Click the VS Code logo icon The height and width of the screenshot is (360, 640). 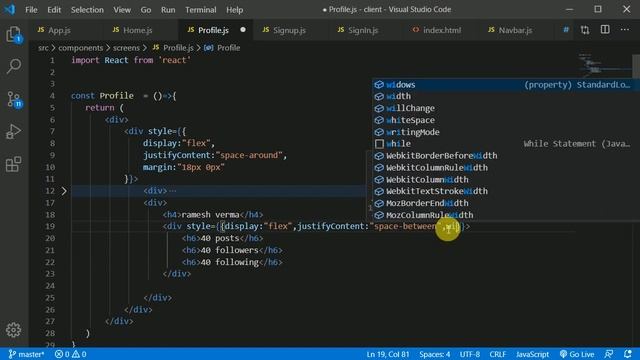(10, 9)
